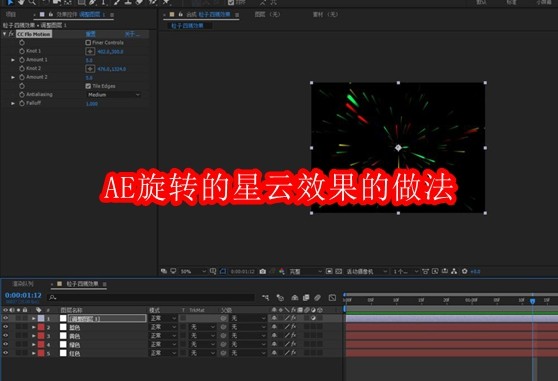
Task: Switch to the 图层 (无) tab
Action: 267,15
